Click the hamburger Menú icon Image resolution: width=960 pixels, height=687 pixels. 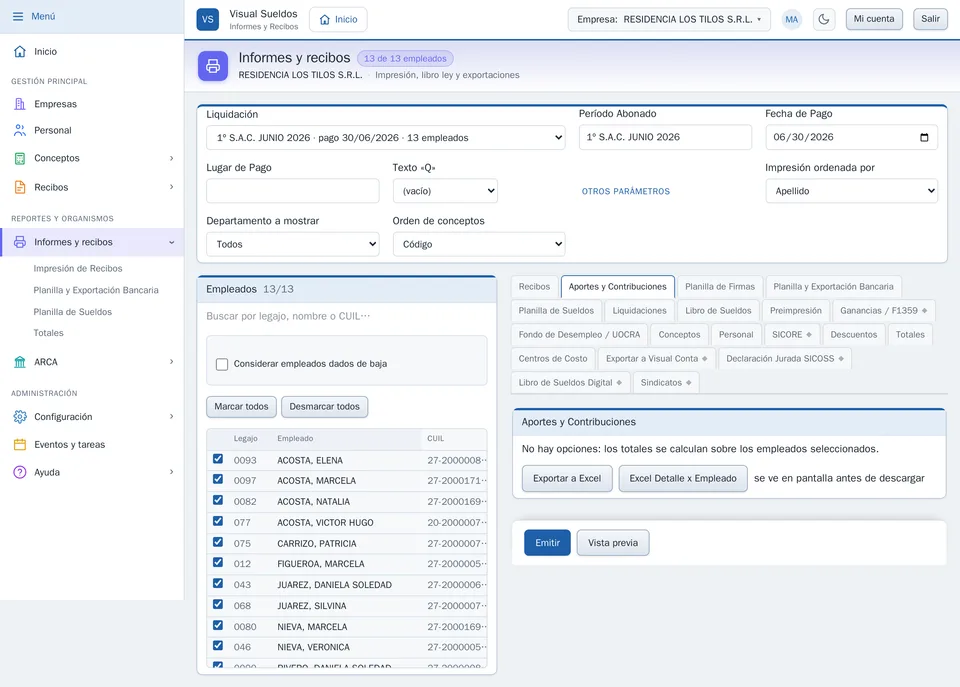[x=18, y=17]
